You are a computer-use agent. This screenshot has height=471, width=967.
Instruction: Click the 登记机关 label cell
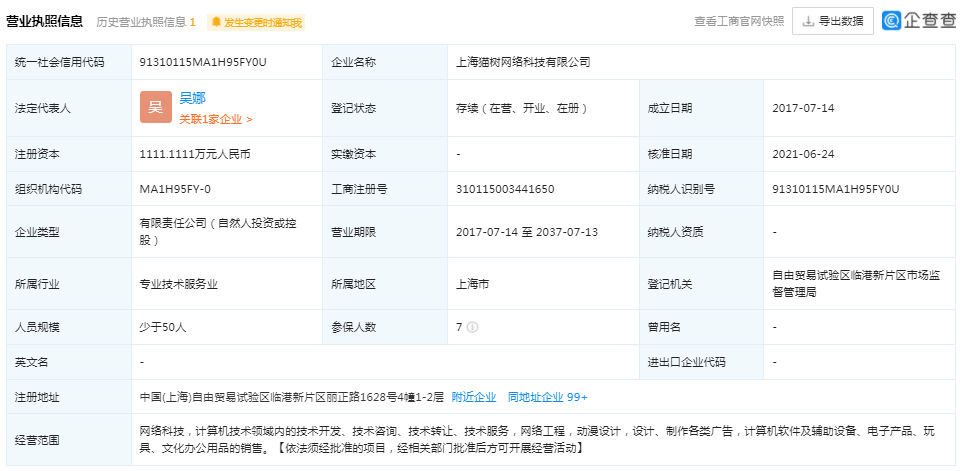click(x=702, y=284)
